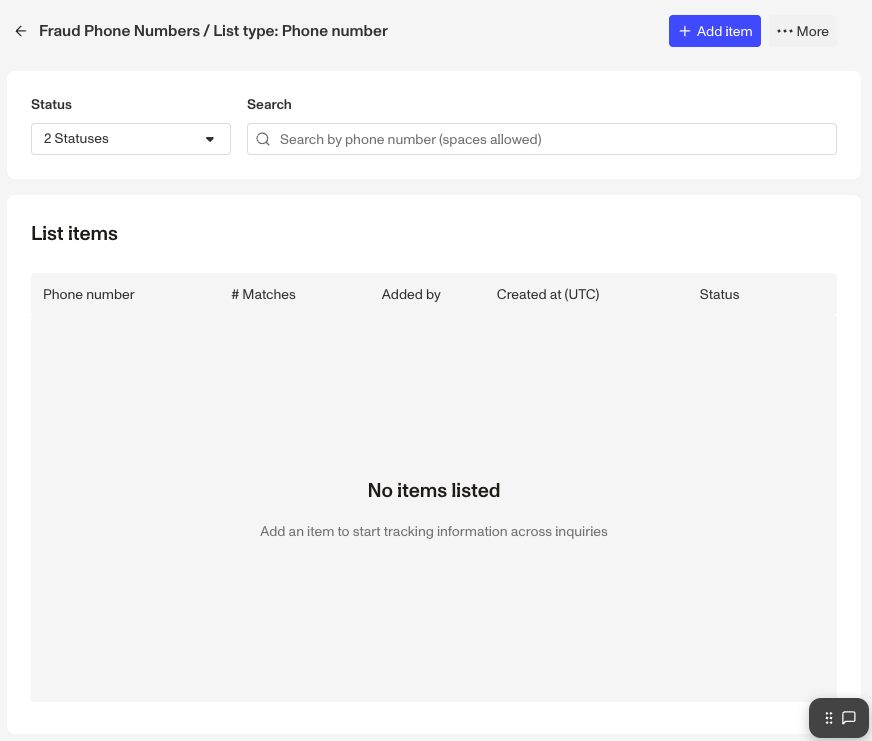Click the three-dots icon beside More
The height and width of the screenshot is (741, 872).
coord(785,31)
